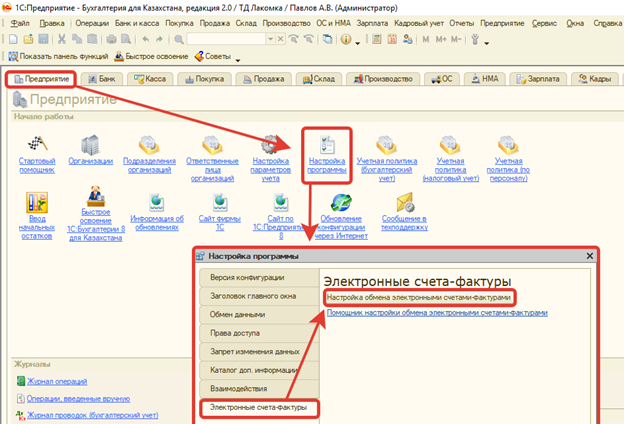The height and width of the screenshot is (424, 626).
Task: Select Версия конфигурации settings section
Action: tap(259, 277)
